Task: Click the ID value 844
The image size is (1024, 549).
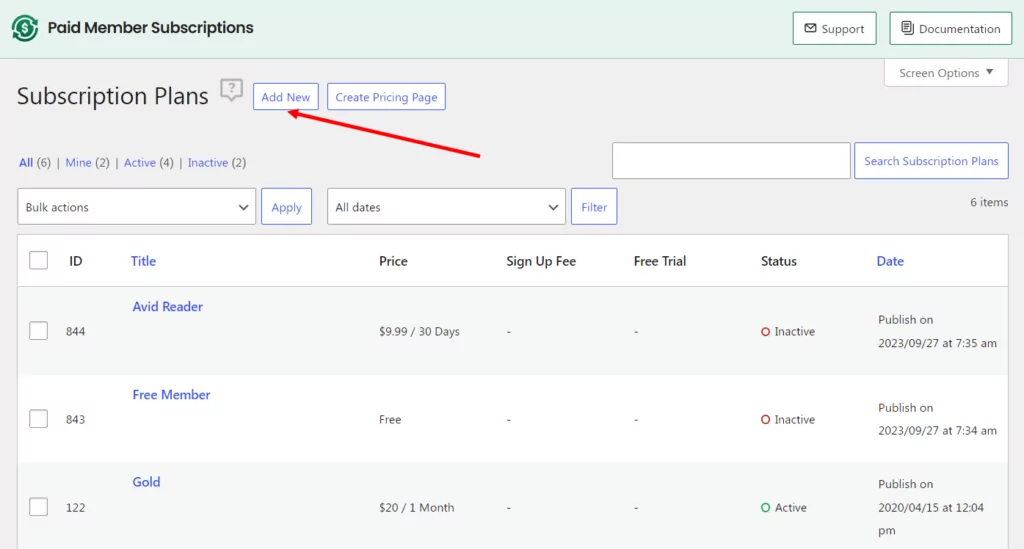Action: (x=75, y=332)
